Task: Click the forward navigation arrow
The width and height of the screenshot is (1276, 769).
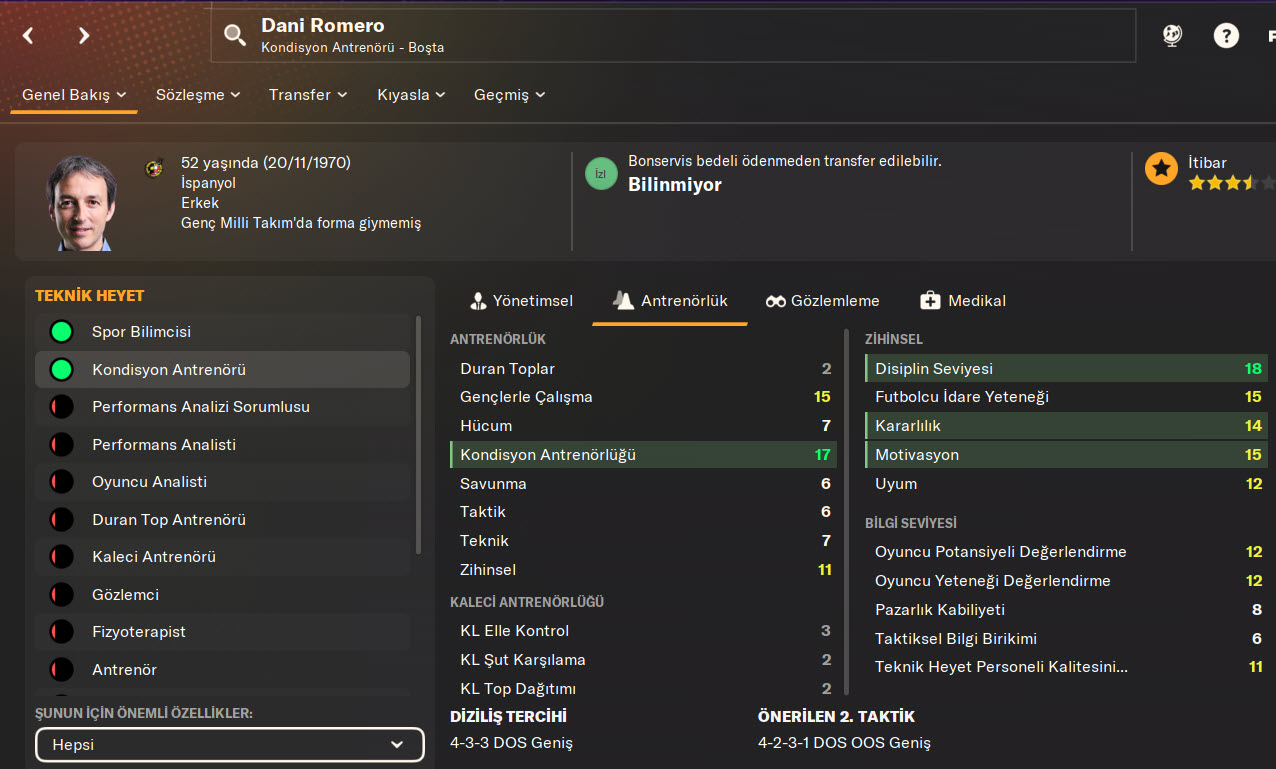Action: coord(84,36)
